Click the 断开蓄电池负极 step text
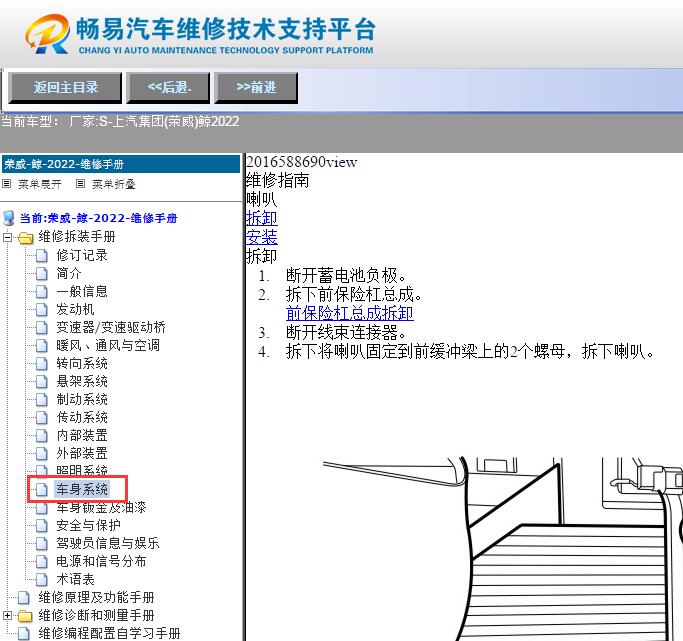683x641 pixels. (x=346, y=276)
